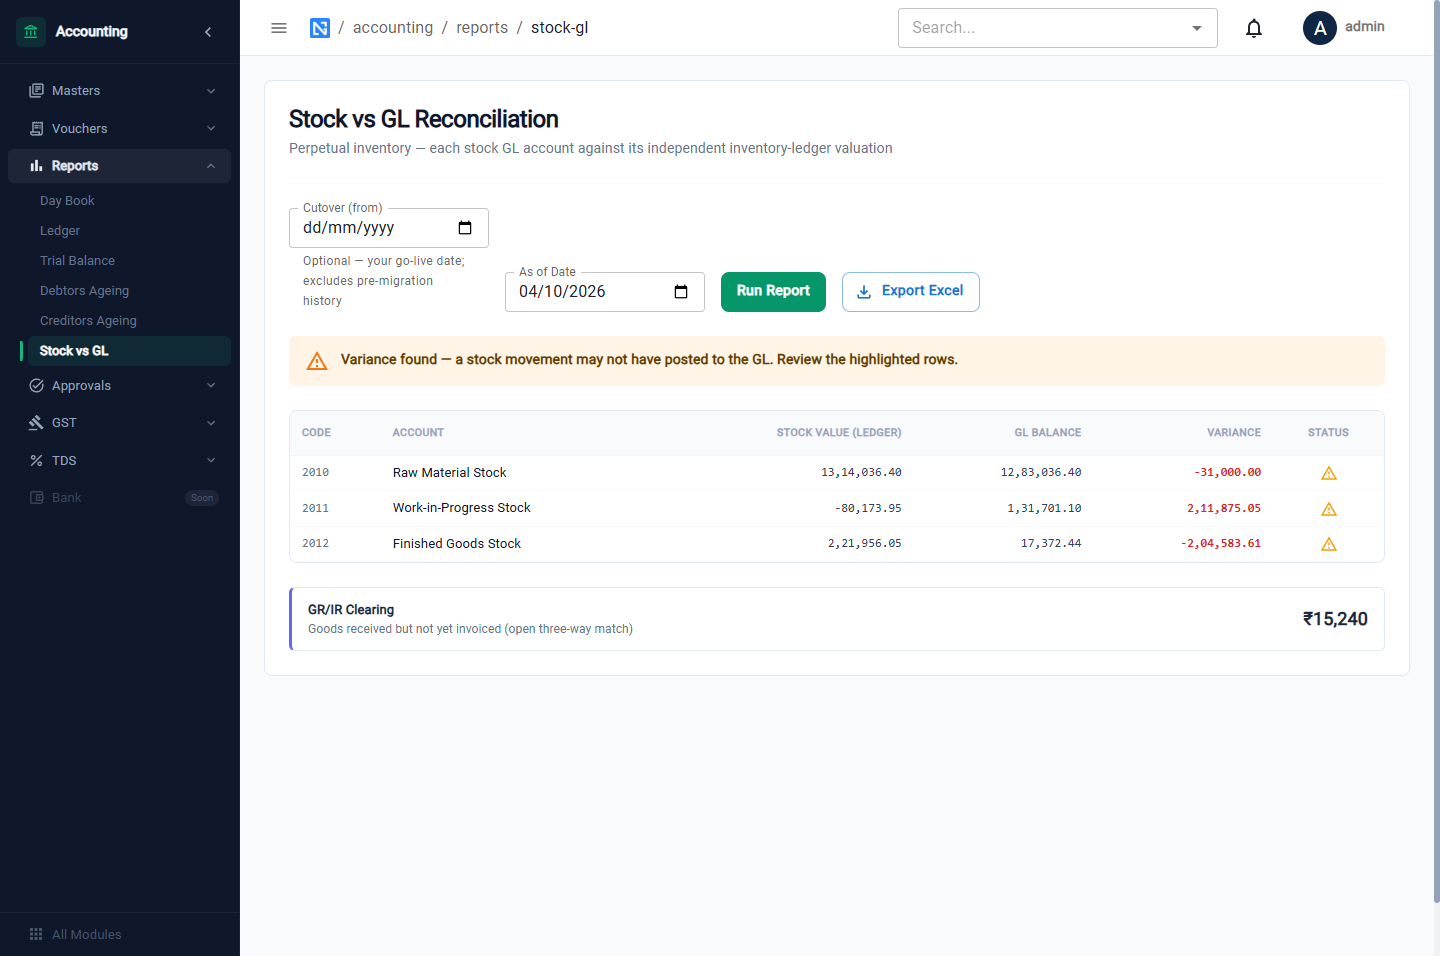Open Day Book report
This screenshot has height=956, width=1440.
click(67, 201)
